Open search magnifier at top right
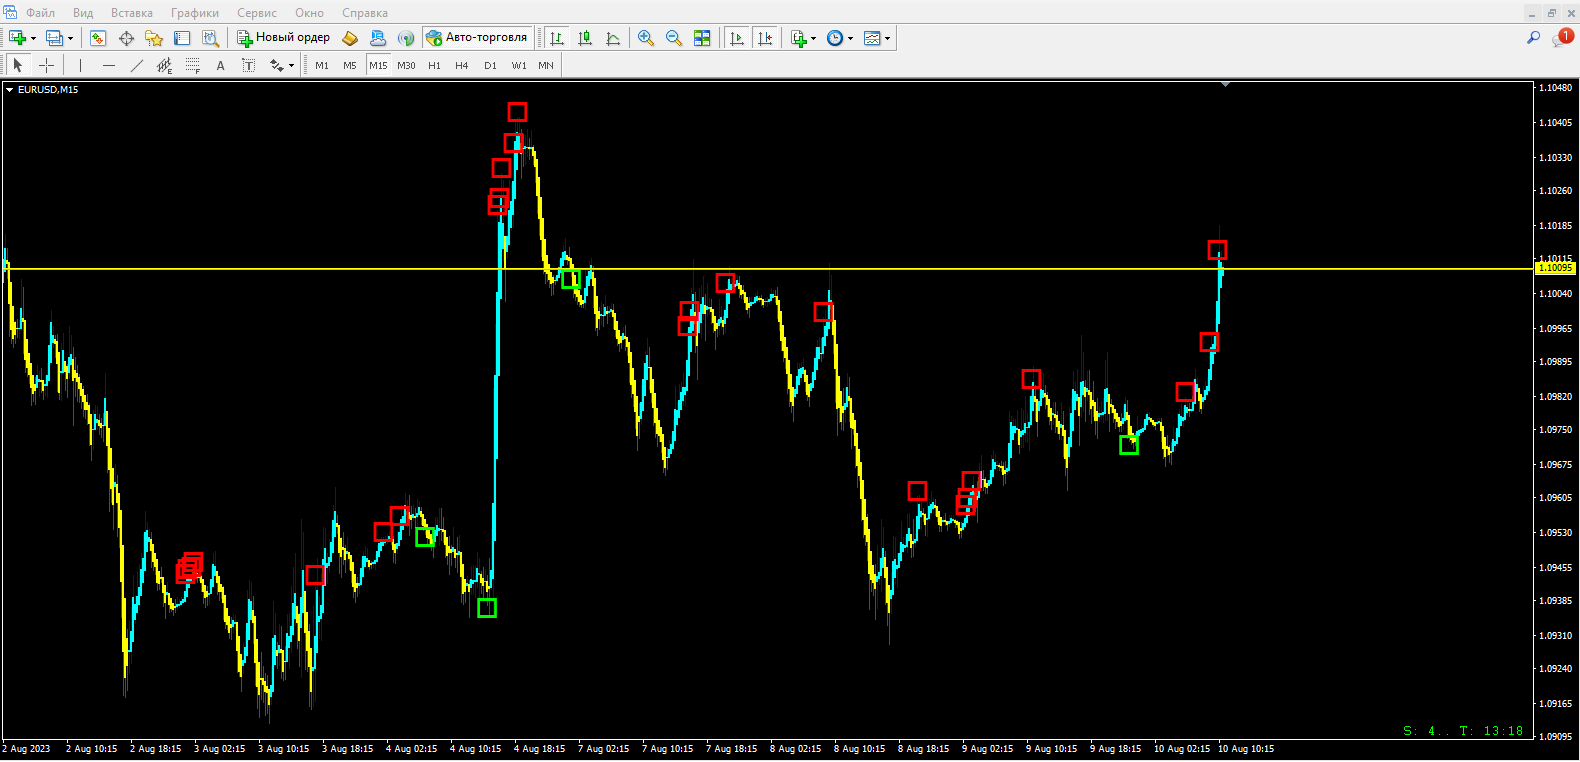This screenshot has width=1580, height=762. [x=1533, y=38]
